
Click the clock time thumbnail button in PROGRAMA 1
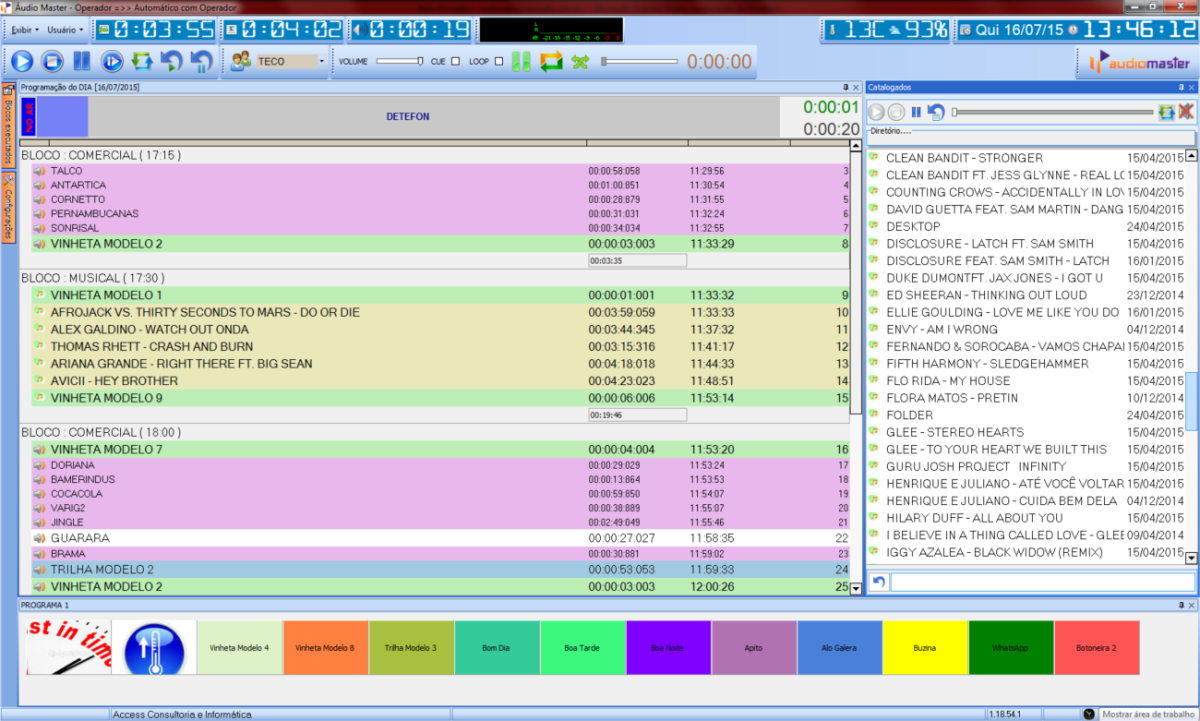[x=68, y=648]
